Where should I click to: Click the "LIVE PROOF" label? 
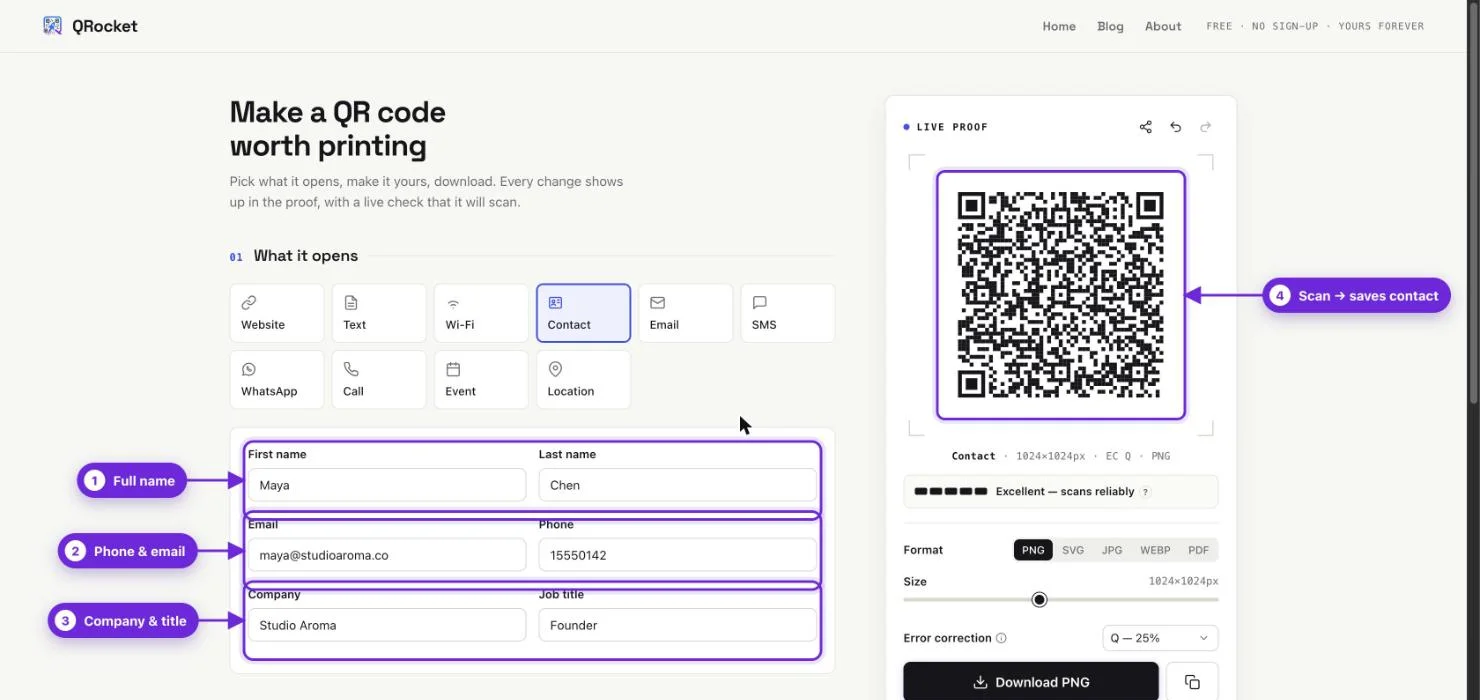[952, 127]
